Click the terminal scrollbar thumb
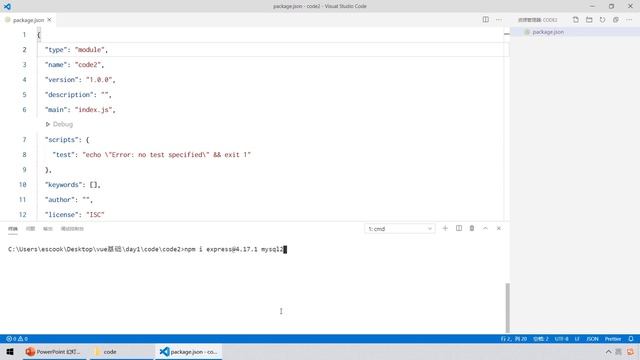The image size is (640, 360). [508, 308]
